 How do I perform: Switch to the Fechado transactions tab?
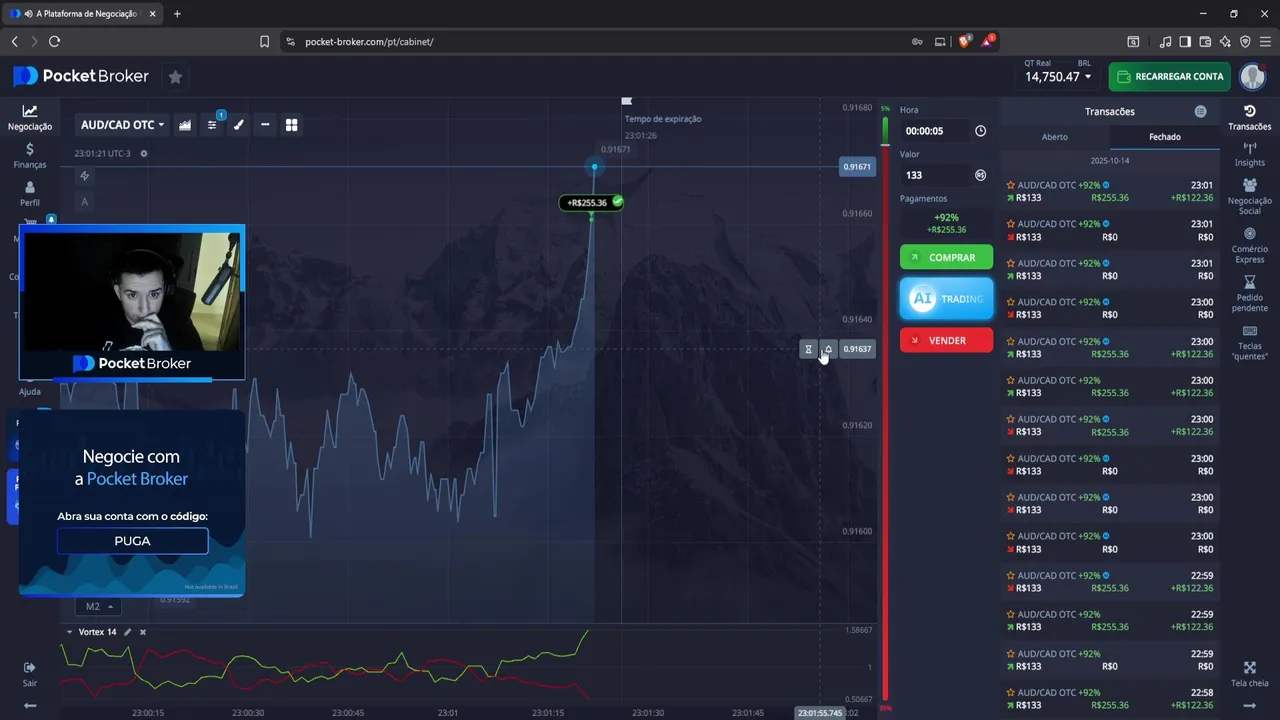point(1165,137)
